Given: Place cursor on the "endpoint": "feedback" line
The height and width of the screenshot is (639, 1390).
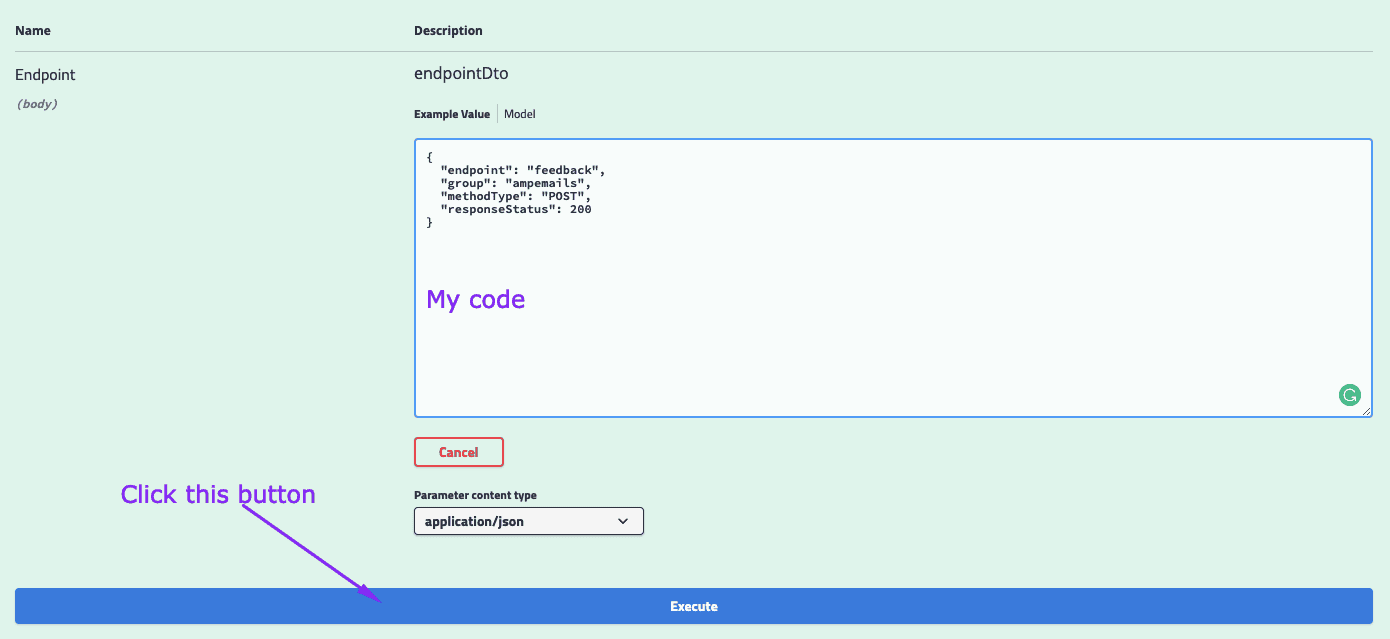Looking at the screenshot, I should point(522,170).
